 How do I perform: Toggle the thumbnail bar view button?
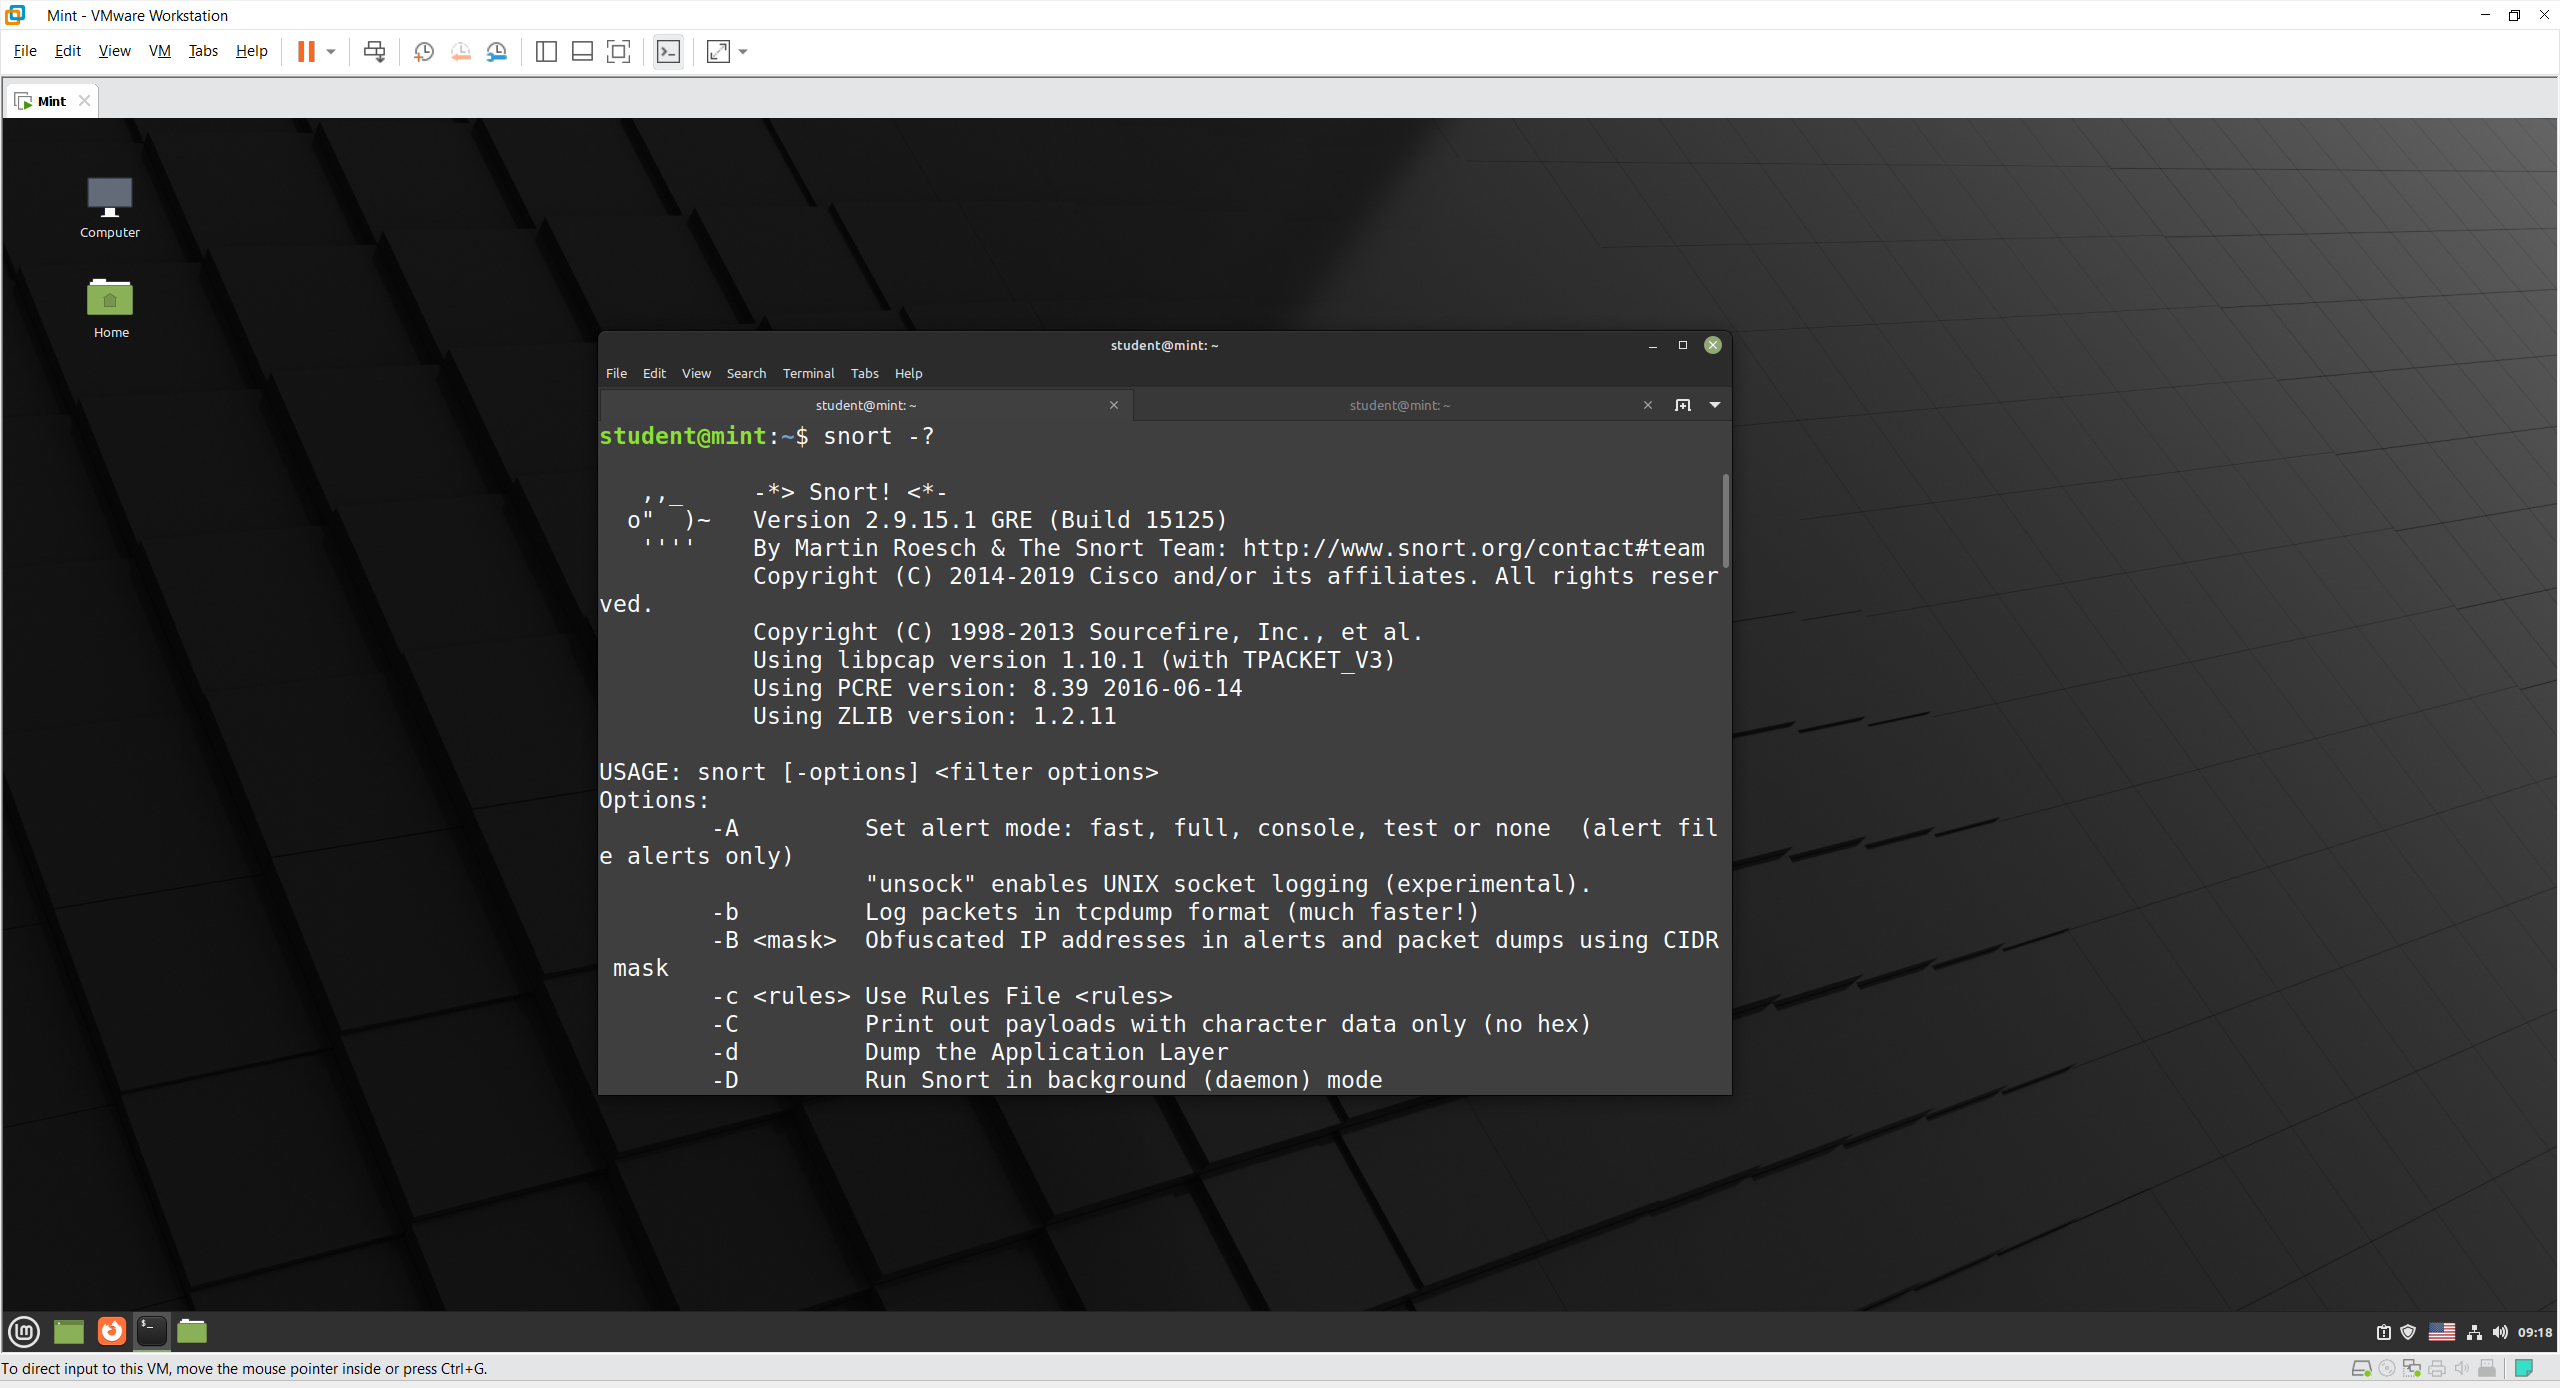[582, 51]
